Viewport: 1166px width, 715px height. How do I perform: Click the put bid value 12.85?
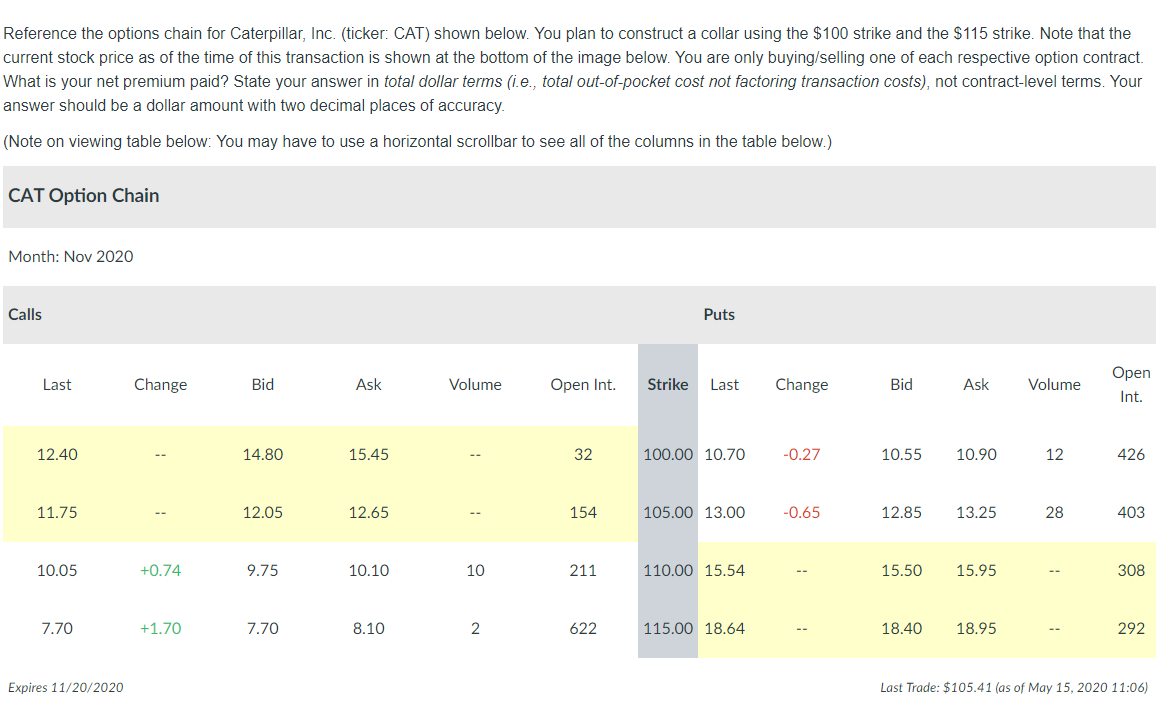(901, 512)
